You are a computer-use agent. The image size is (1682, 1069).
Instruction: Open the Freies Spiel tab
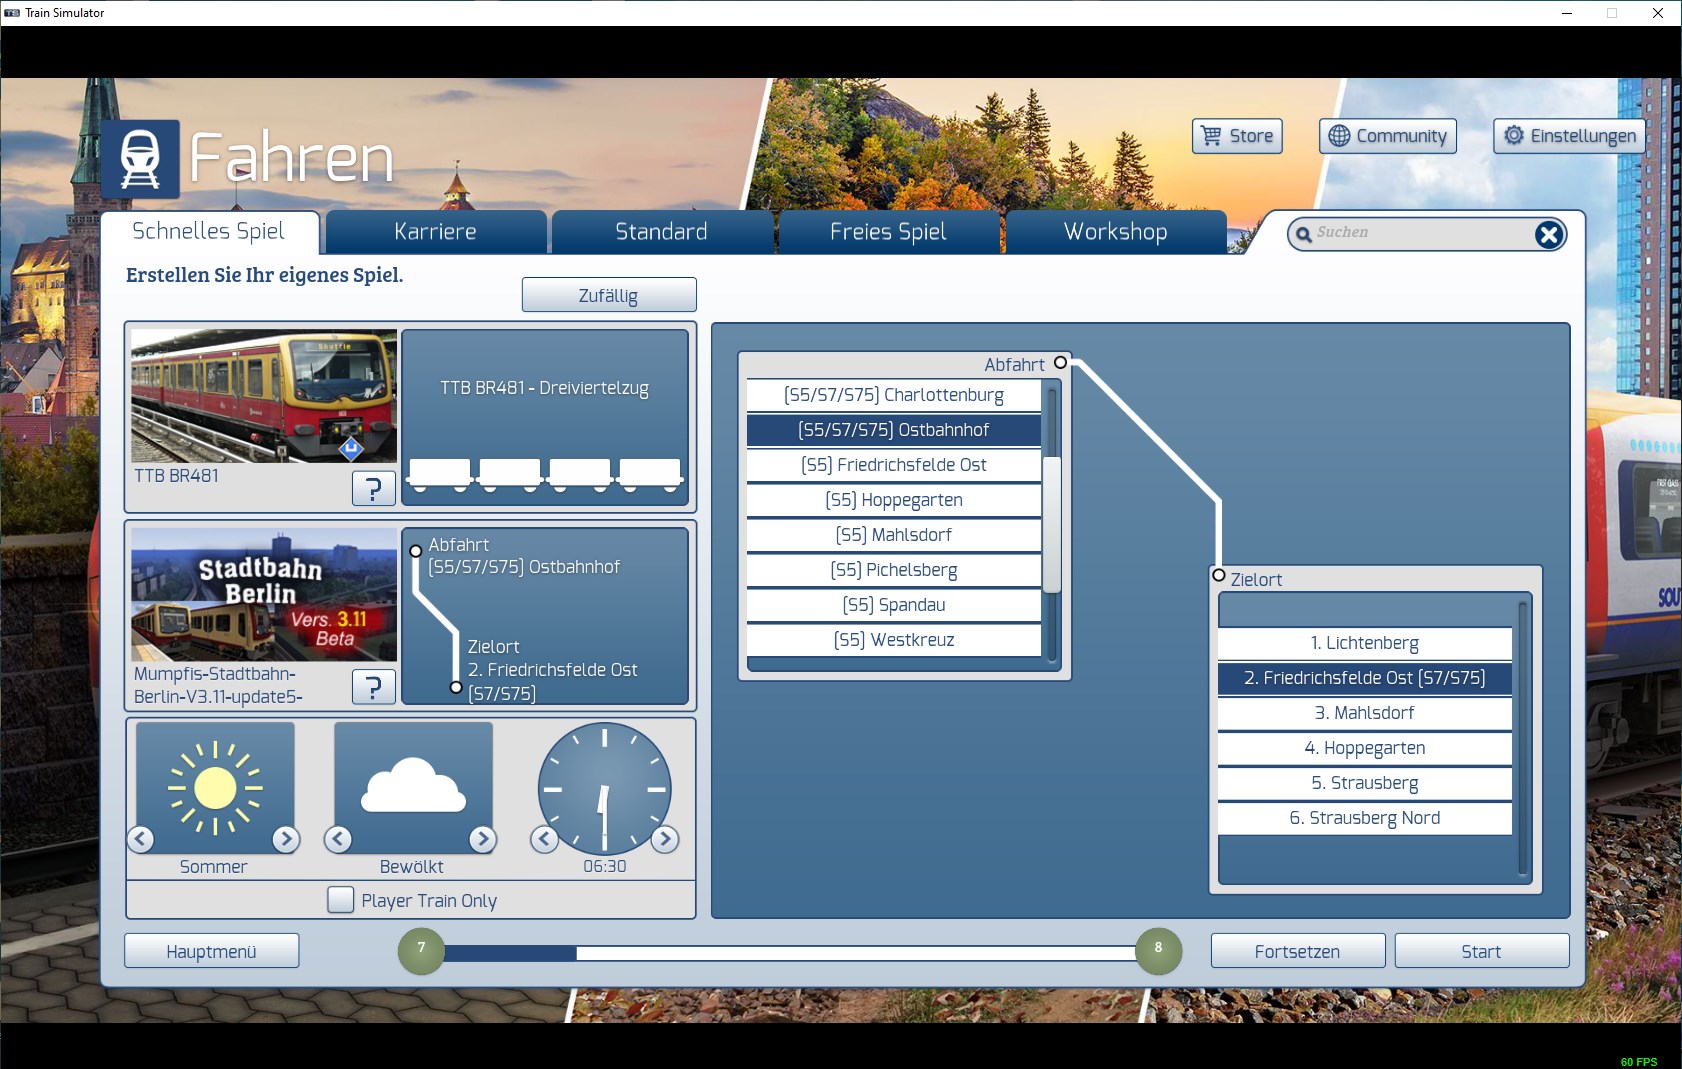point(888,232)
